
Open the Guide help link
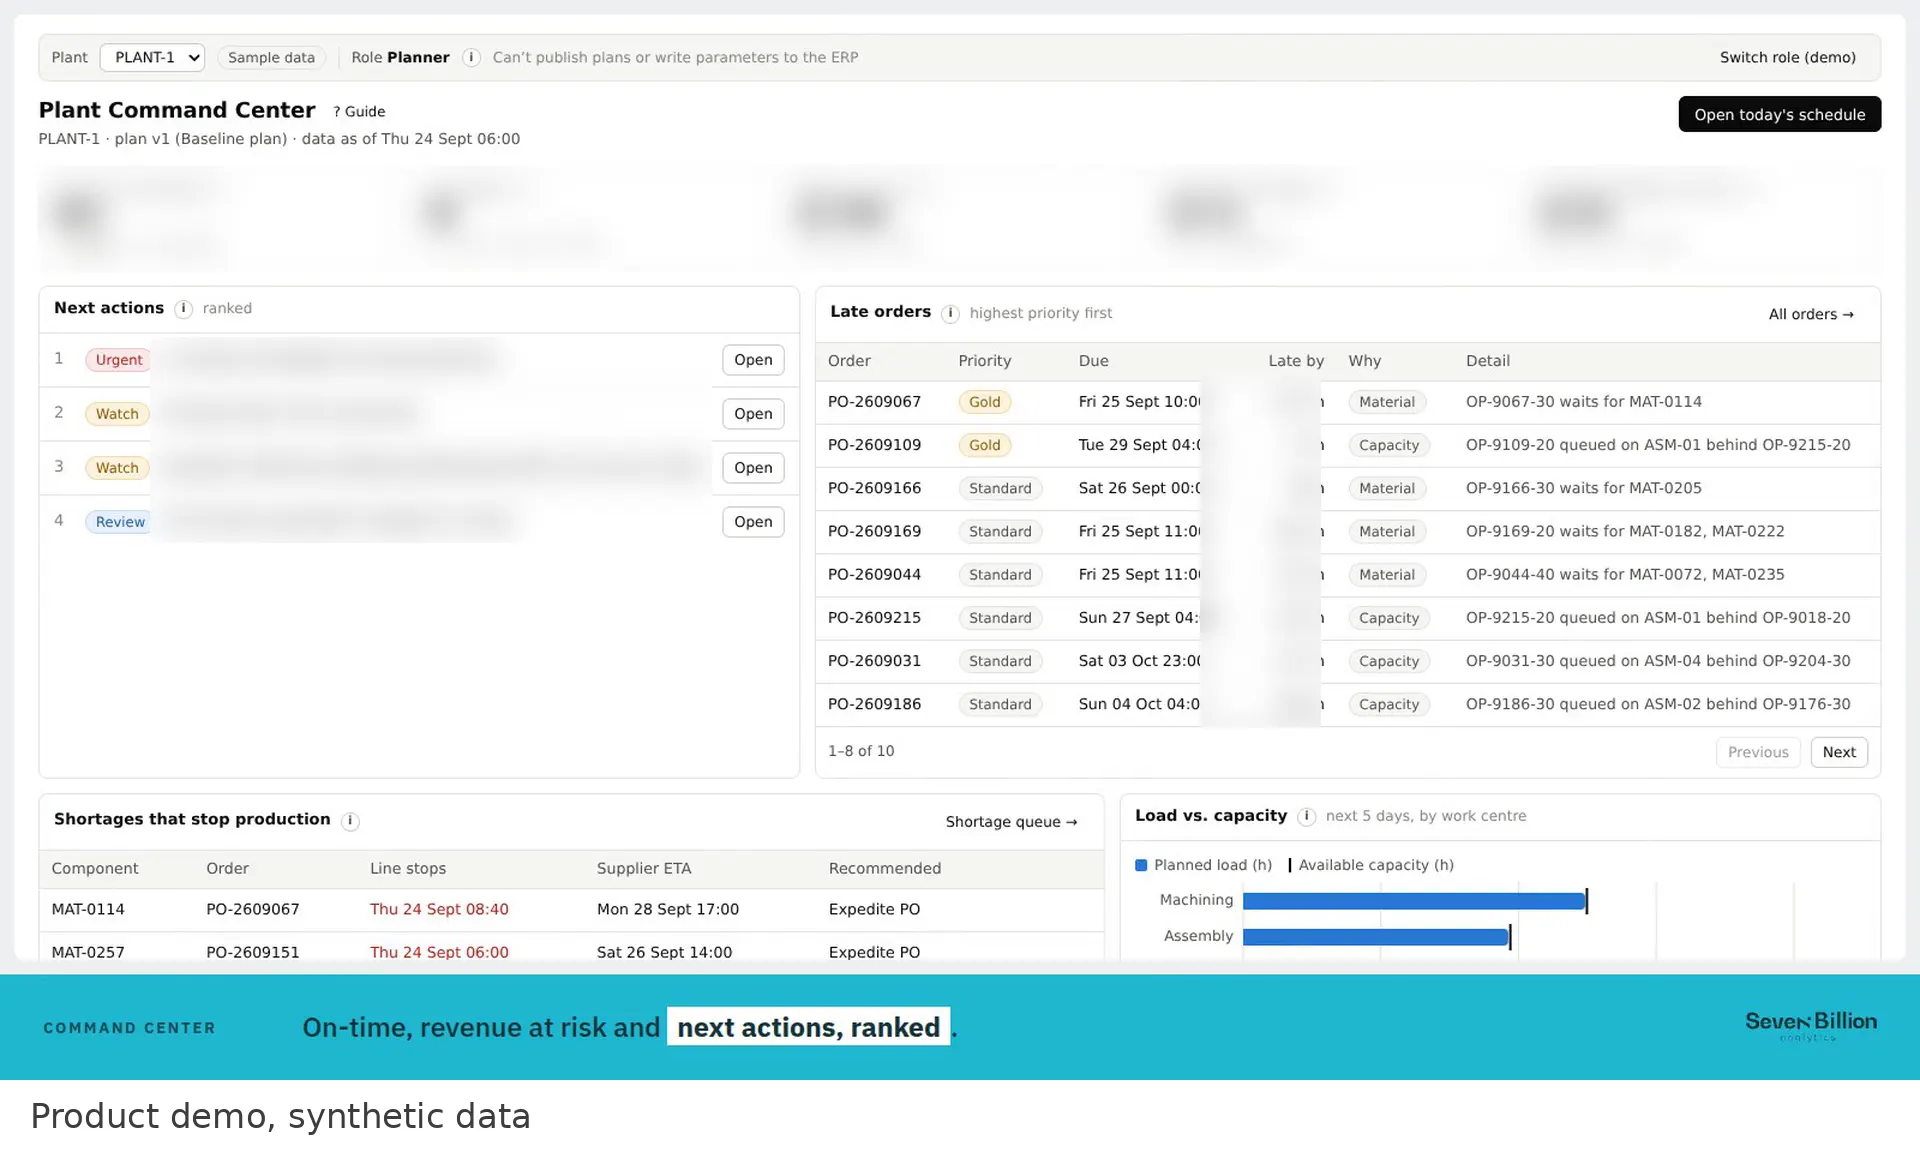359,111
